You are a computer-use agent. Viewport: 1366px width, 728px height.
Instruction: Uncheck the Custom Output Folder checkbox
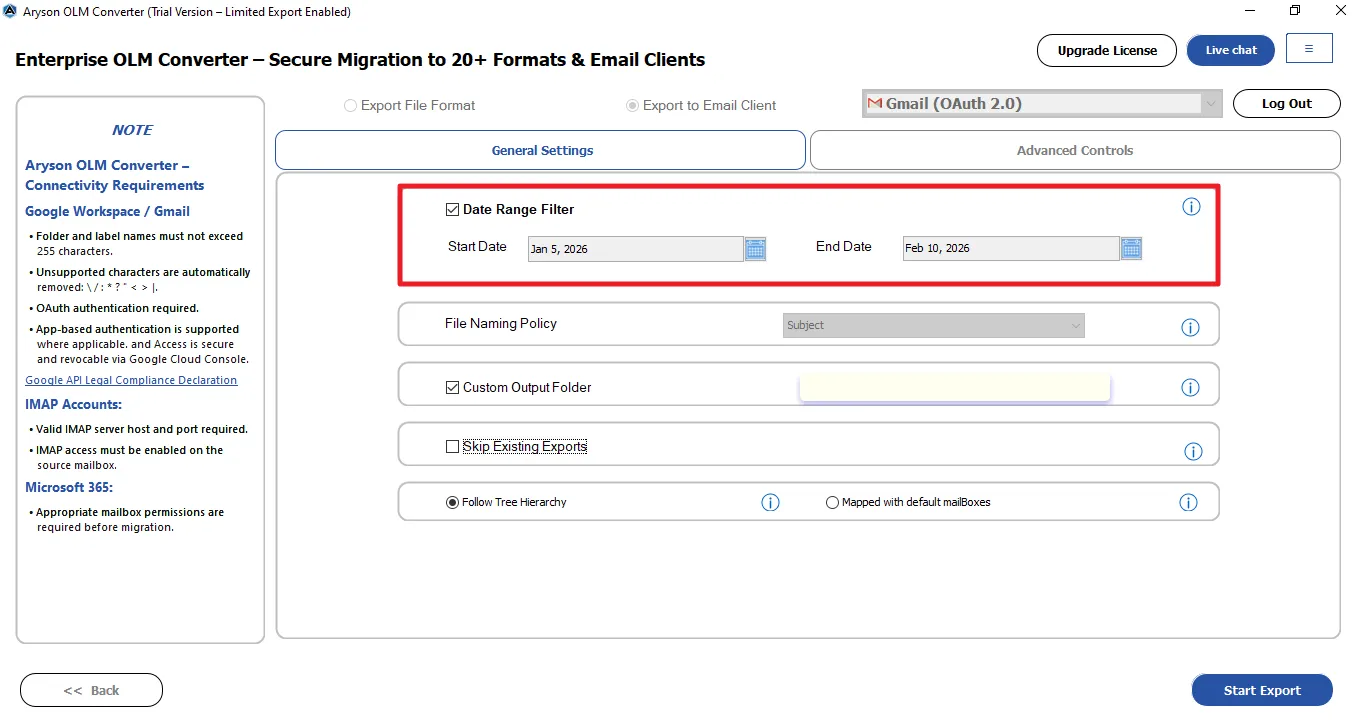tap(452, 387)
